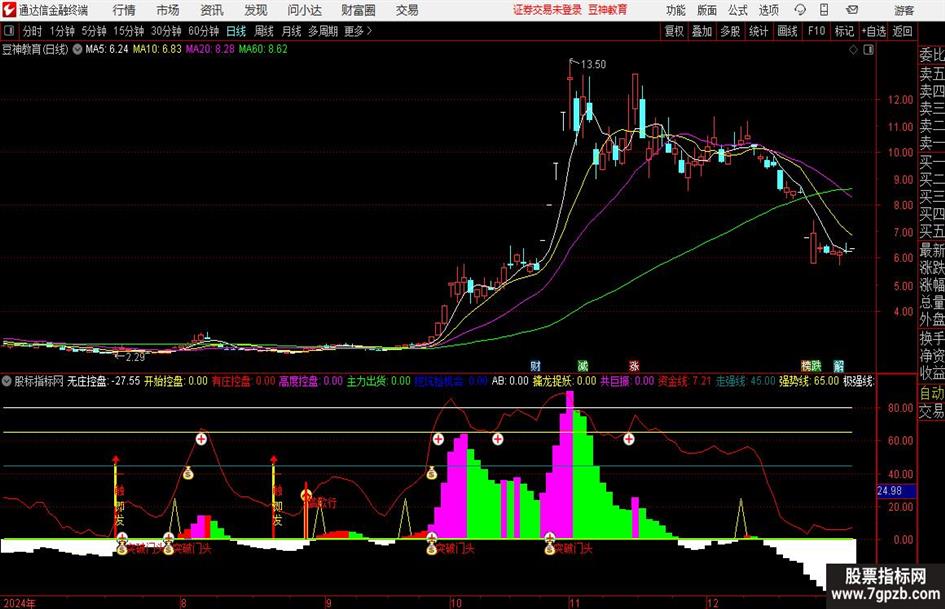
Task: Click the 豆神教育(日线) chart title
Action: [35, 49]
